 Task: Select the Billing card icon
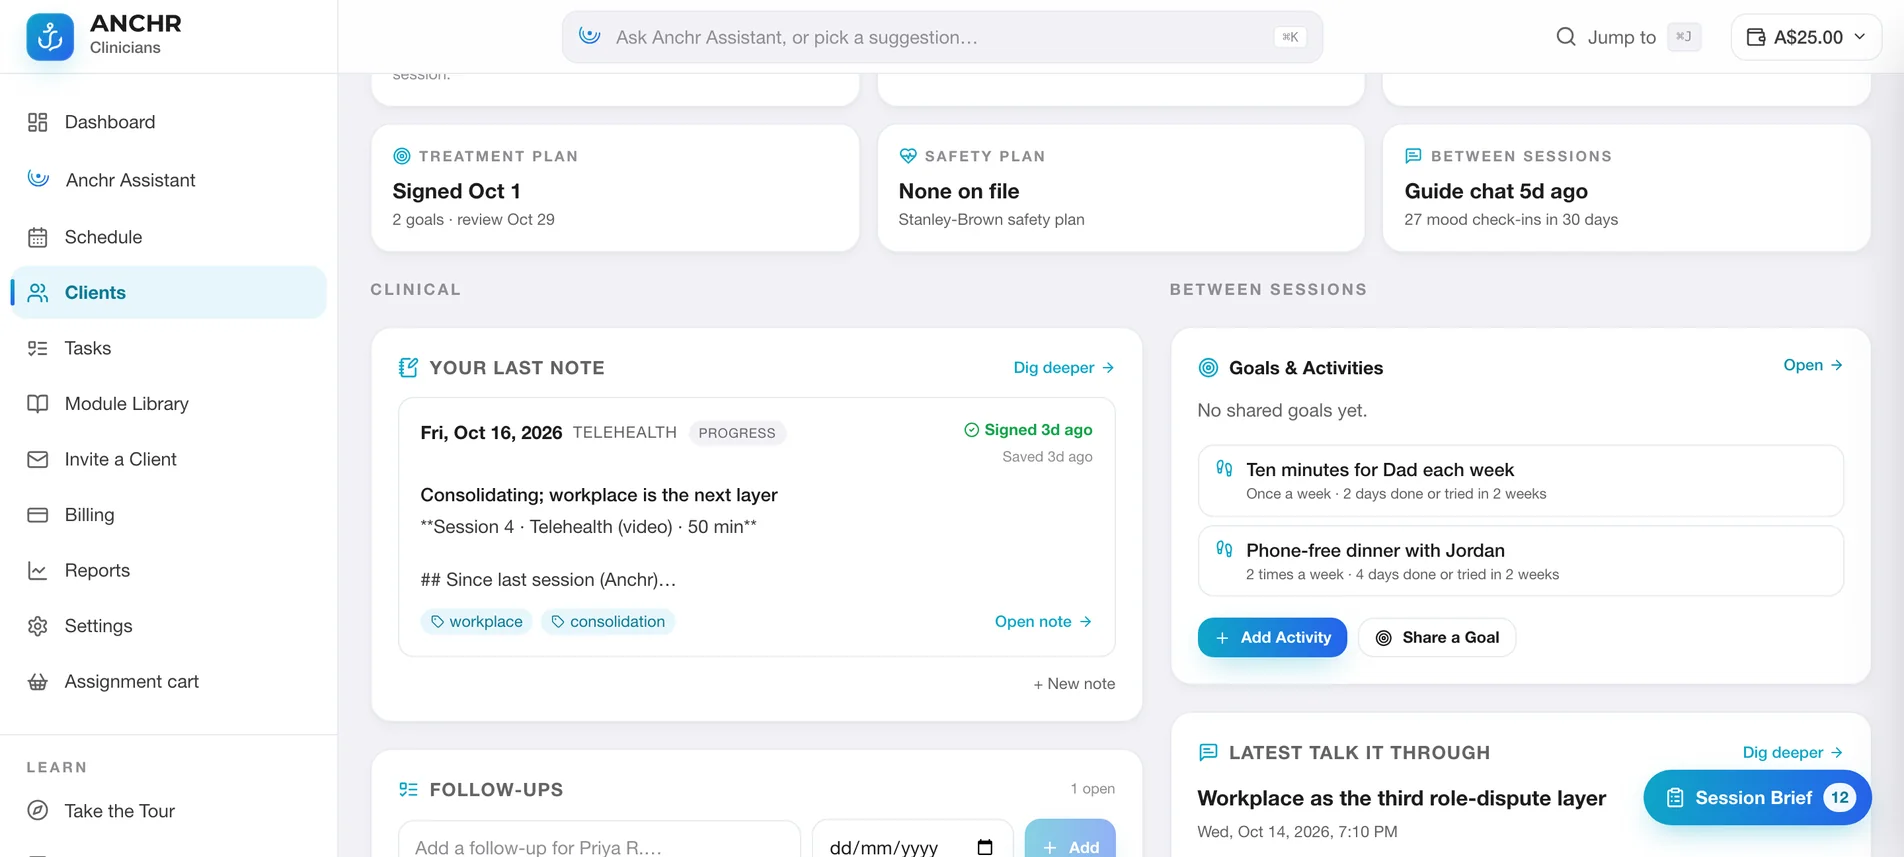pyautogui.click(x=38, y=515)
